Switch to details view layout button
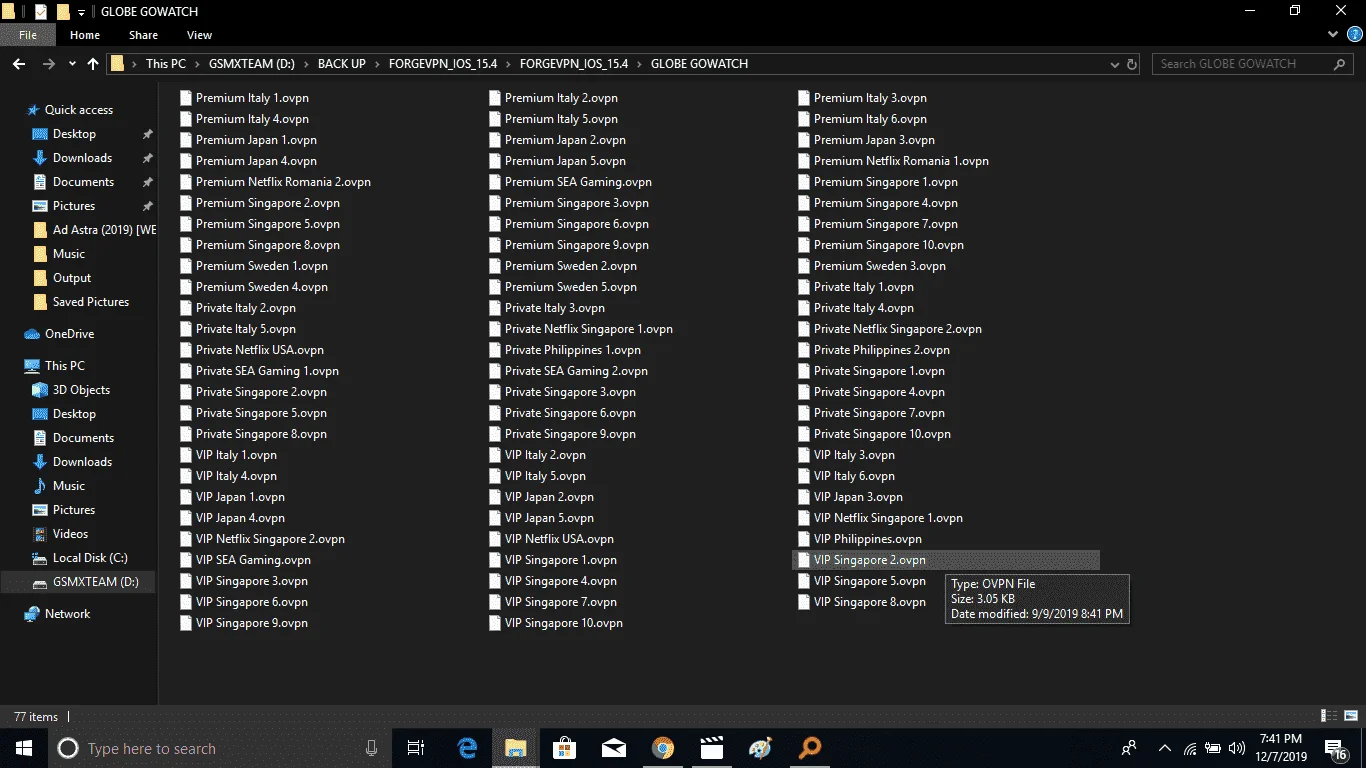 [x=1330, y=716]
